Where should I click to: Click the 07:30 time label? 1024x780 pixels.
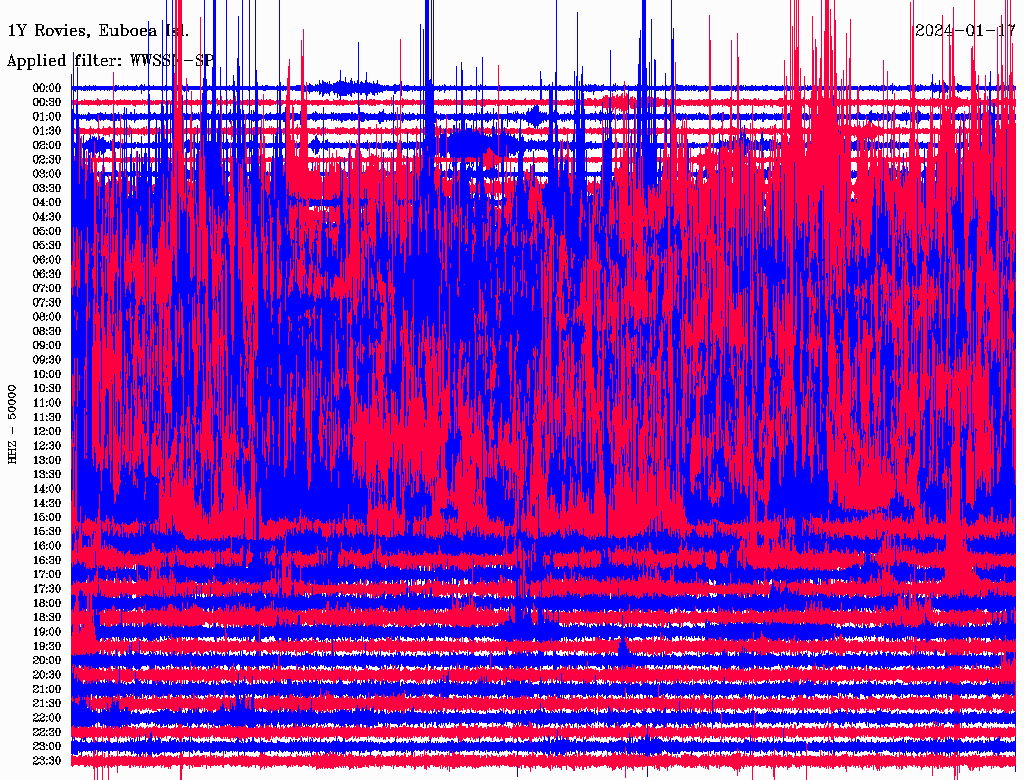47,302
